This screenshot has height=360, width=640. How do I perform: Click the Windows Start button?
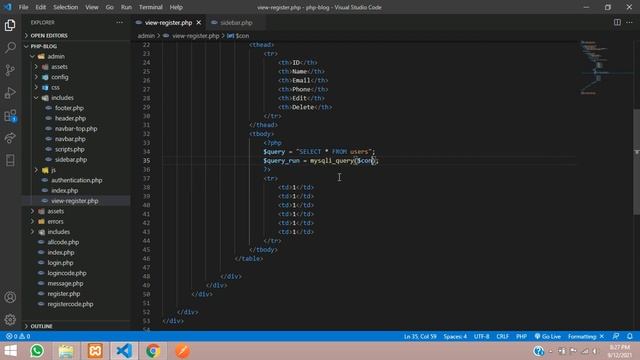(x=10, y=351)
